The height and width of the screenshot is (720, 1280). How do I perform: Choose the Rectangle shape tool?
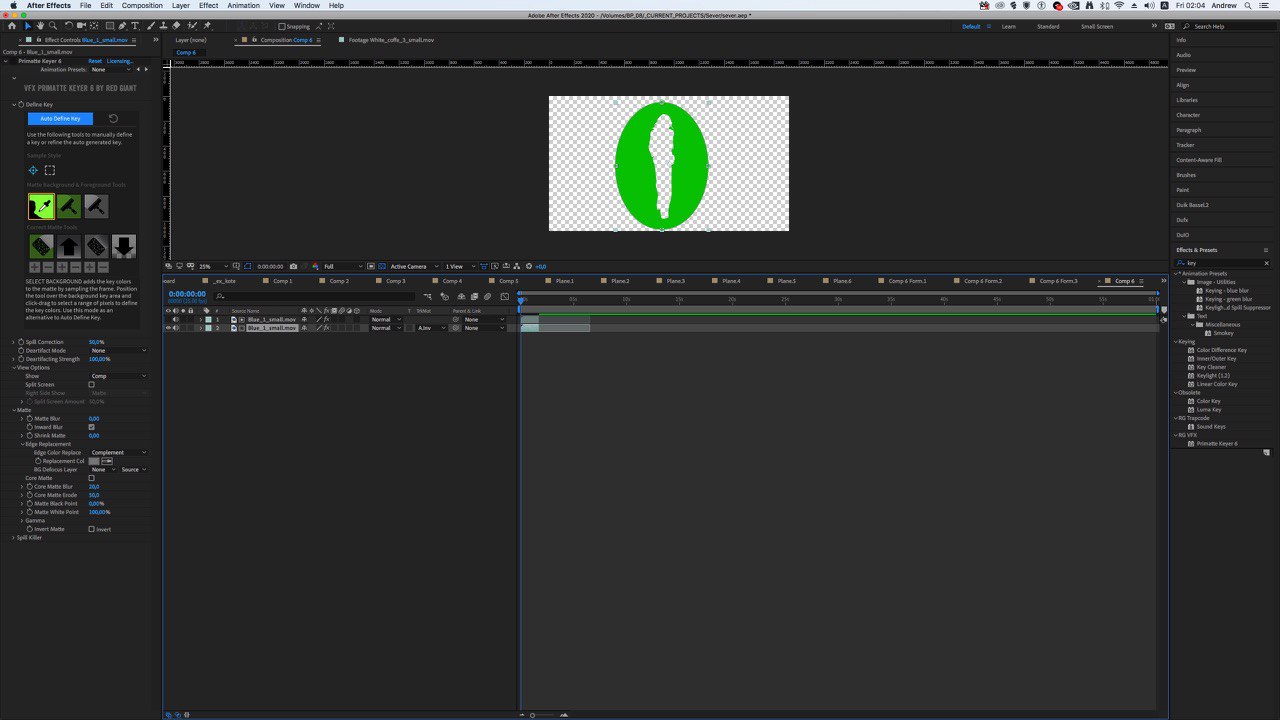click(x=110, y=26)
